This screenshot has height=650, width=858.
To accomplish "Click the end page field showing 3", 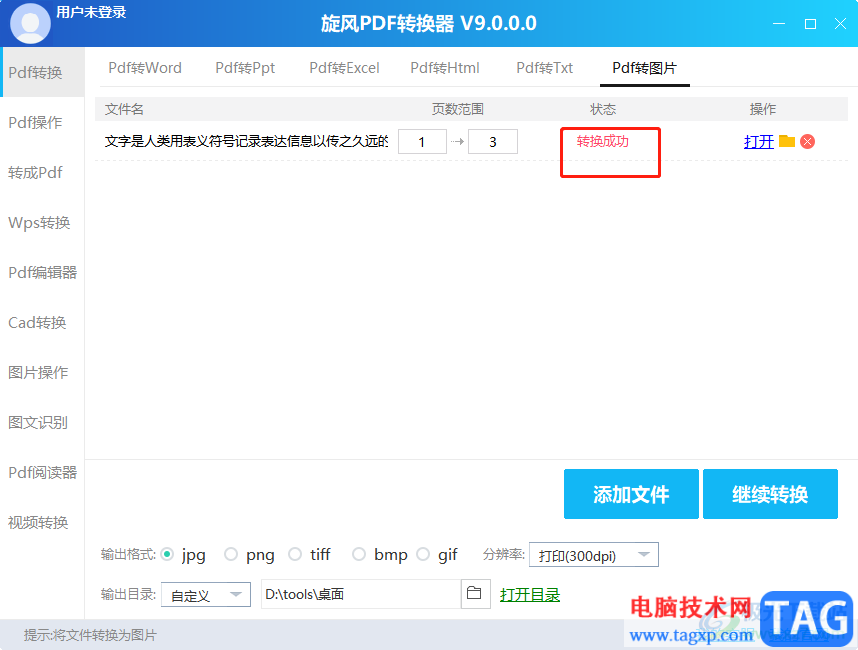I will click(492, 142).
